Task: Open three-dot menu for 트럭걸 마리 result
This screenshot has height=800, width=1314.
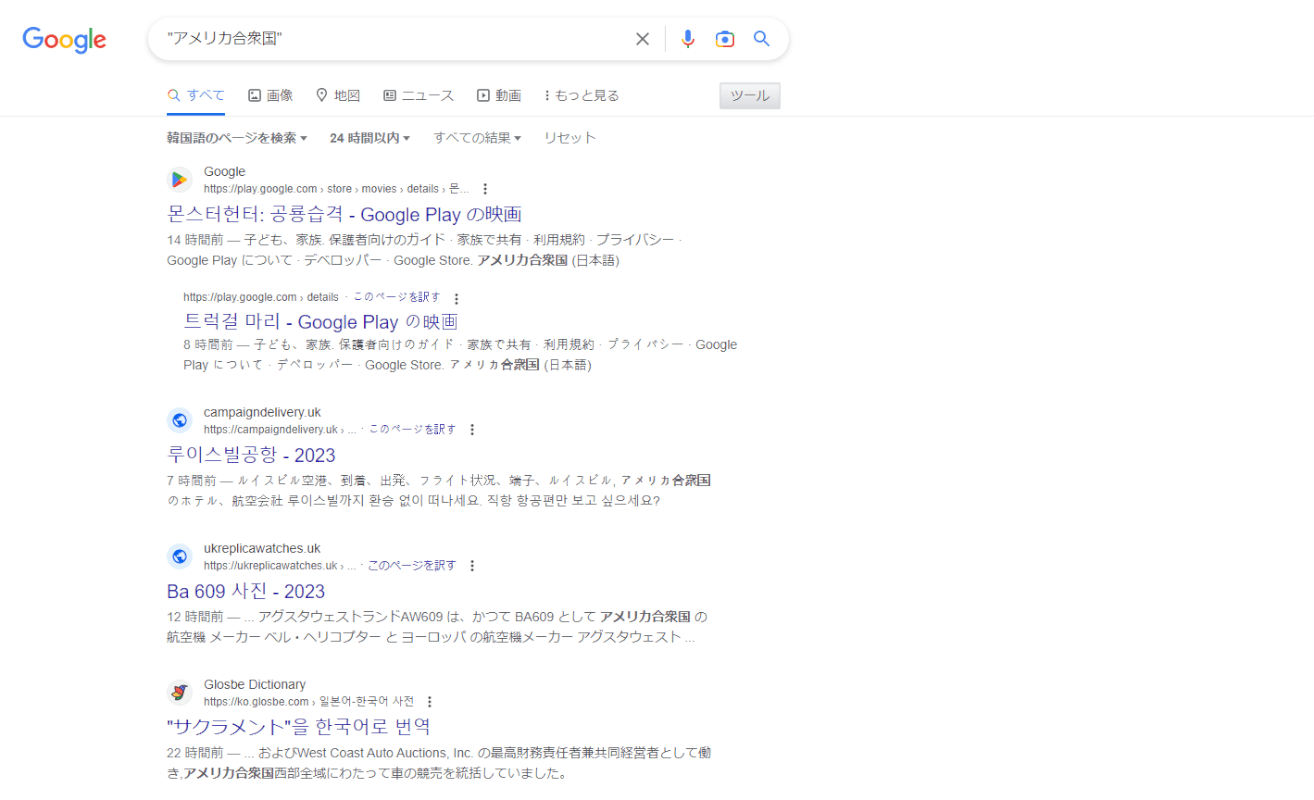Action: (457, 298)
